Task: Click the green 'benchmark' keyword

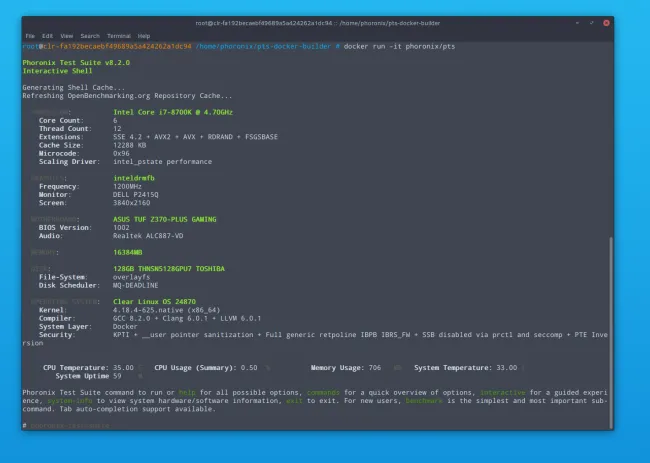Action: coord(424,401)
